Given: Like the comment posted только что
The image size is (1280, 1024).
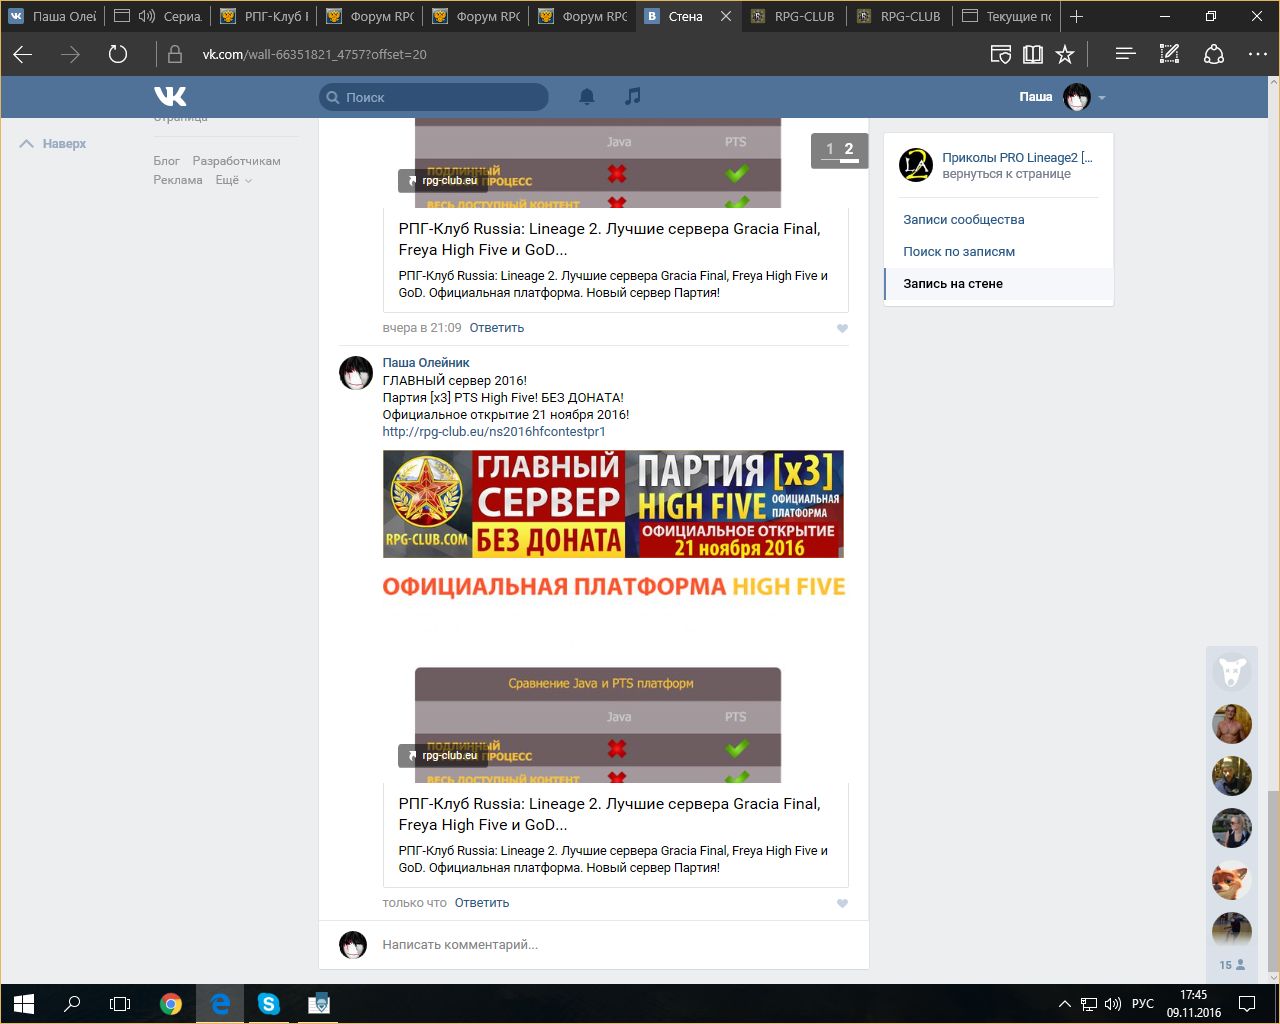Looking at the screenshot, I should point(842,903).
